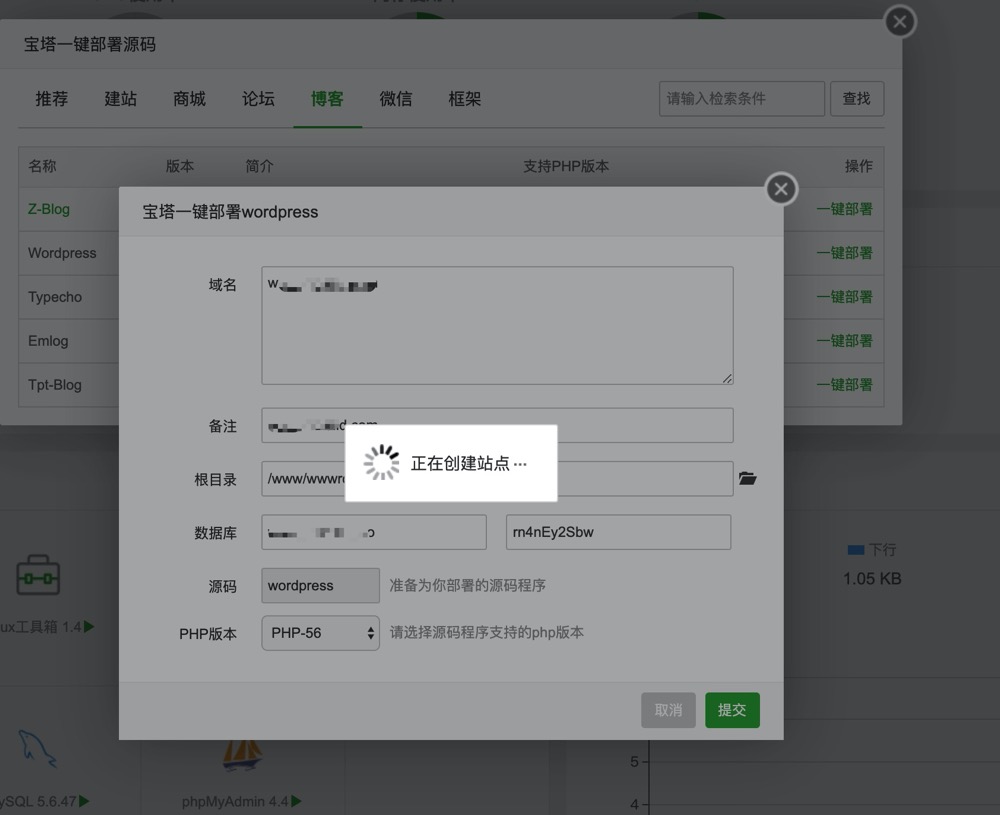The width and height of the screenshot is (1000, 815).
Task: Select the 博客 tab
Action: (x=327, y=99)
